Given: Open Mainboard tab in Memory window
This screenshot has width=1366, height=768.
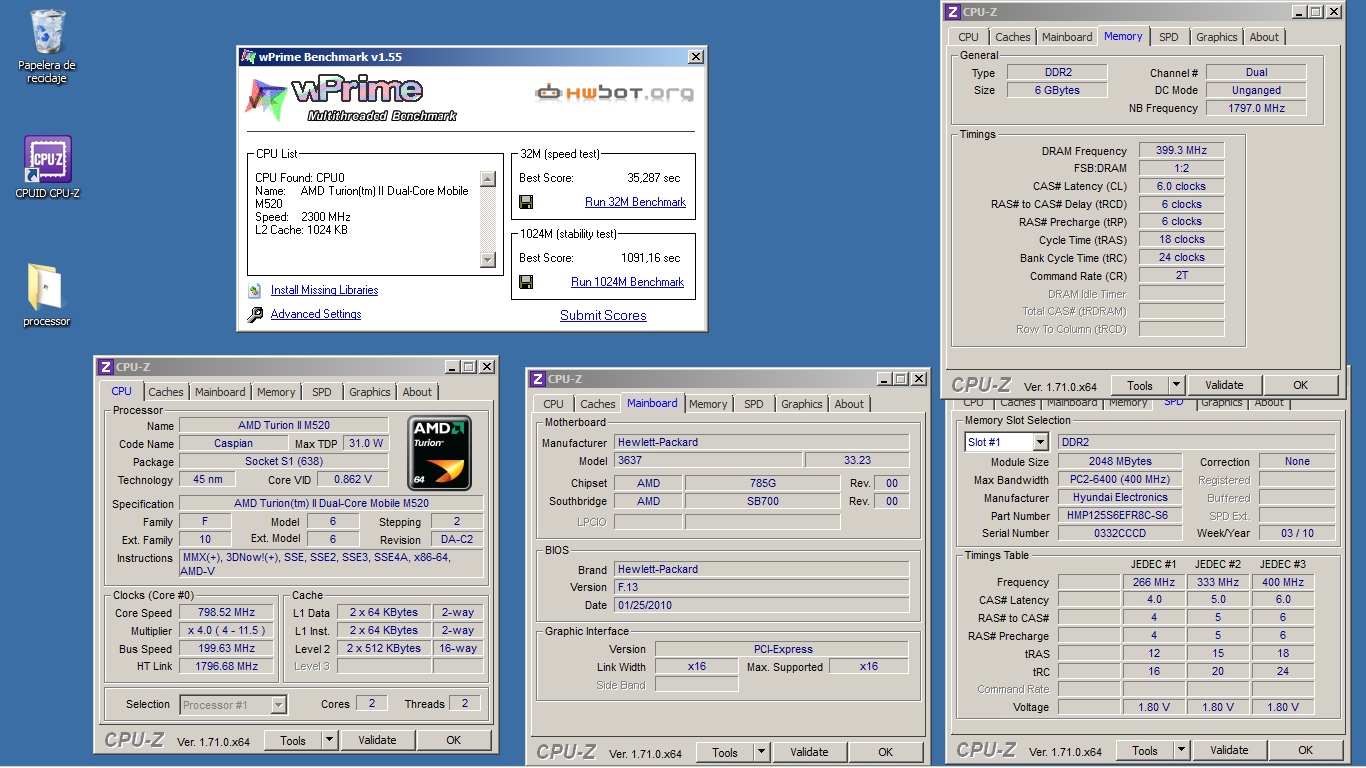Looking at the screenshot, I should point(1067,37).
